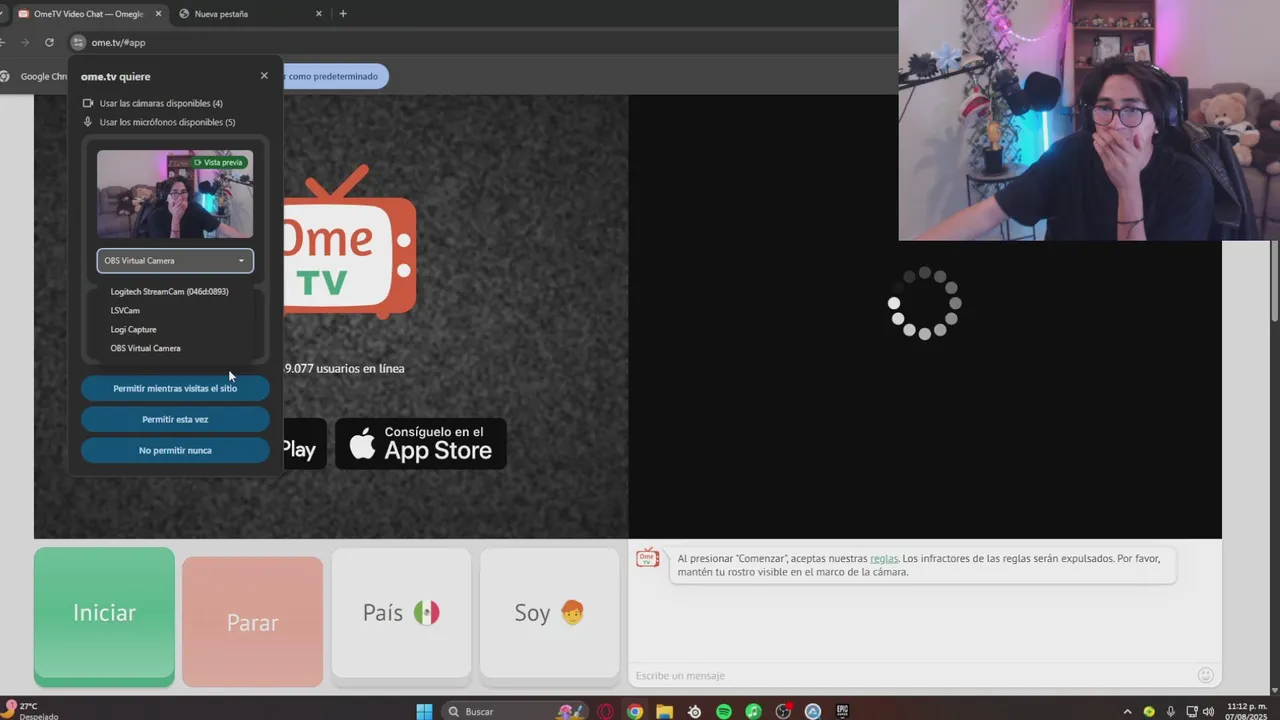1280x720 pixels.
Task: Switch to the Nueva pestaña tab
Action: pyautogui.click(x=250, y=14)
